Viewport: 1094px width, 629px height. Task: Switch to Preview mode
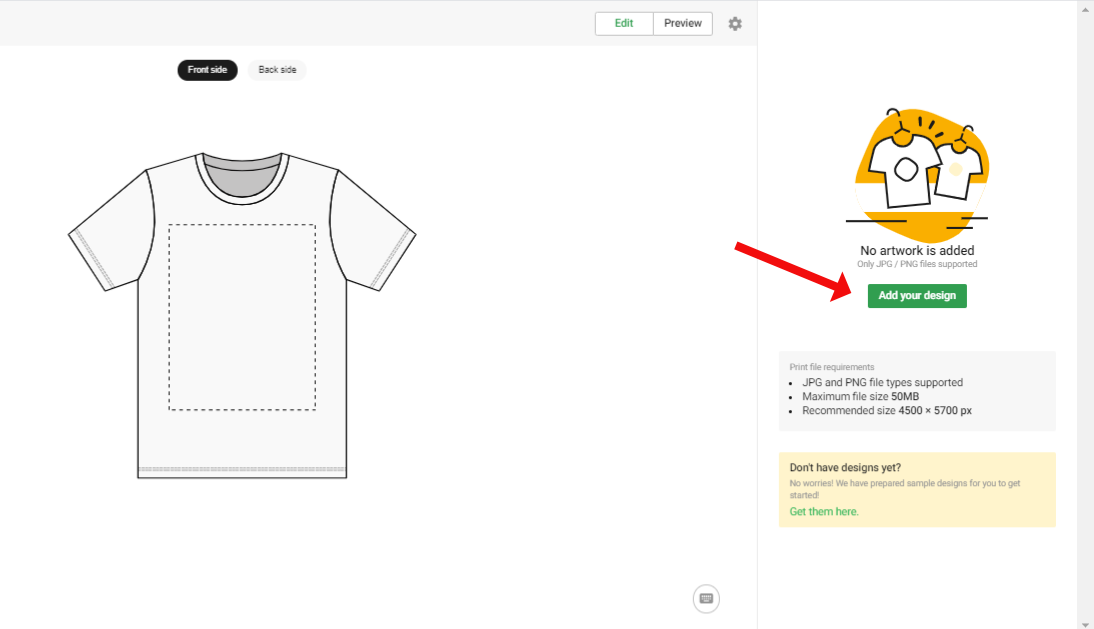coord(682,23)
